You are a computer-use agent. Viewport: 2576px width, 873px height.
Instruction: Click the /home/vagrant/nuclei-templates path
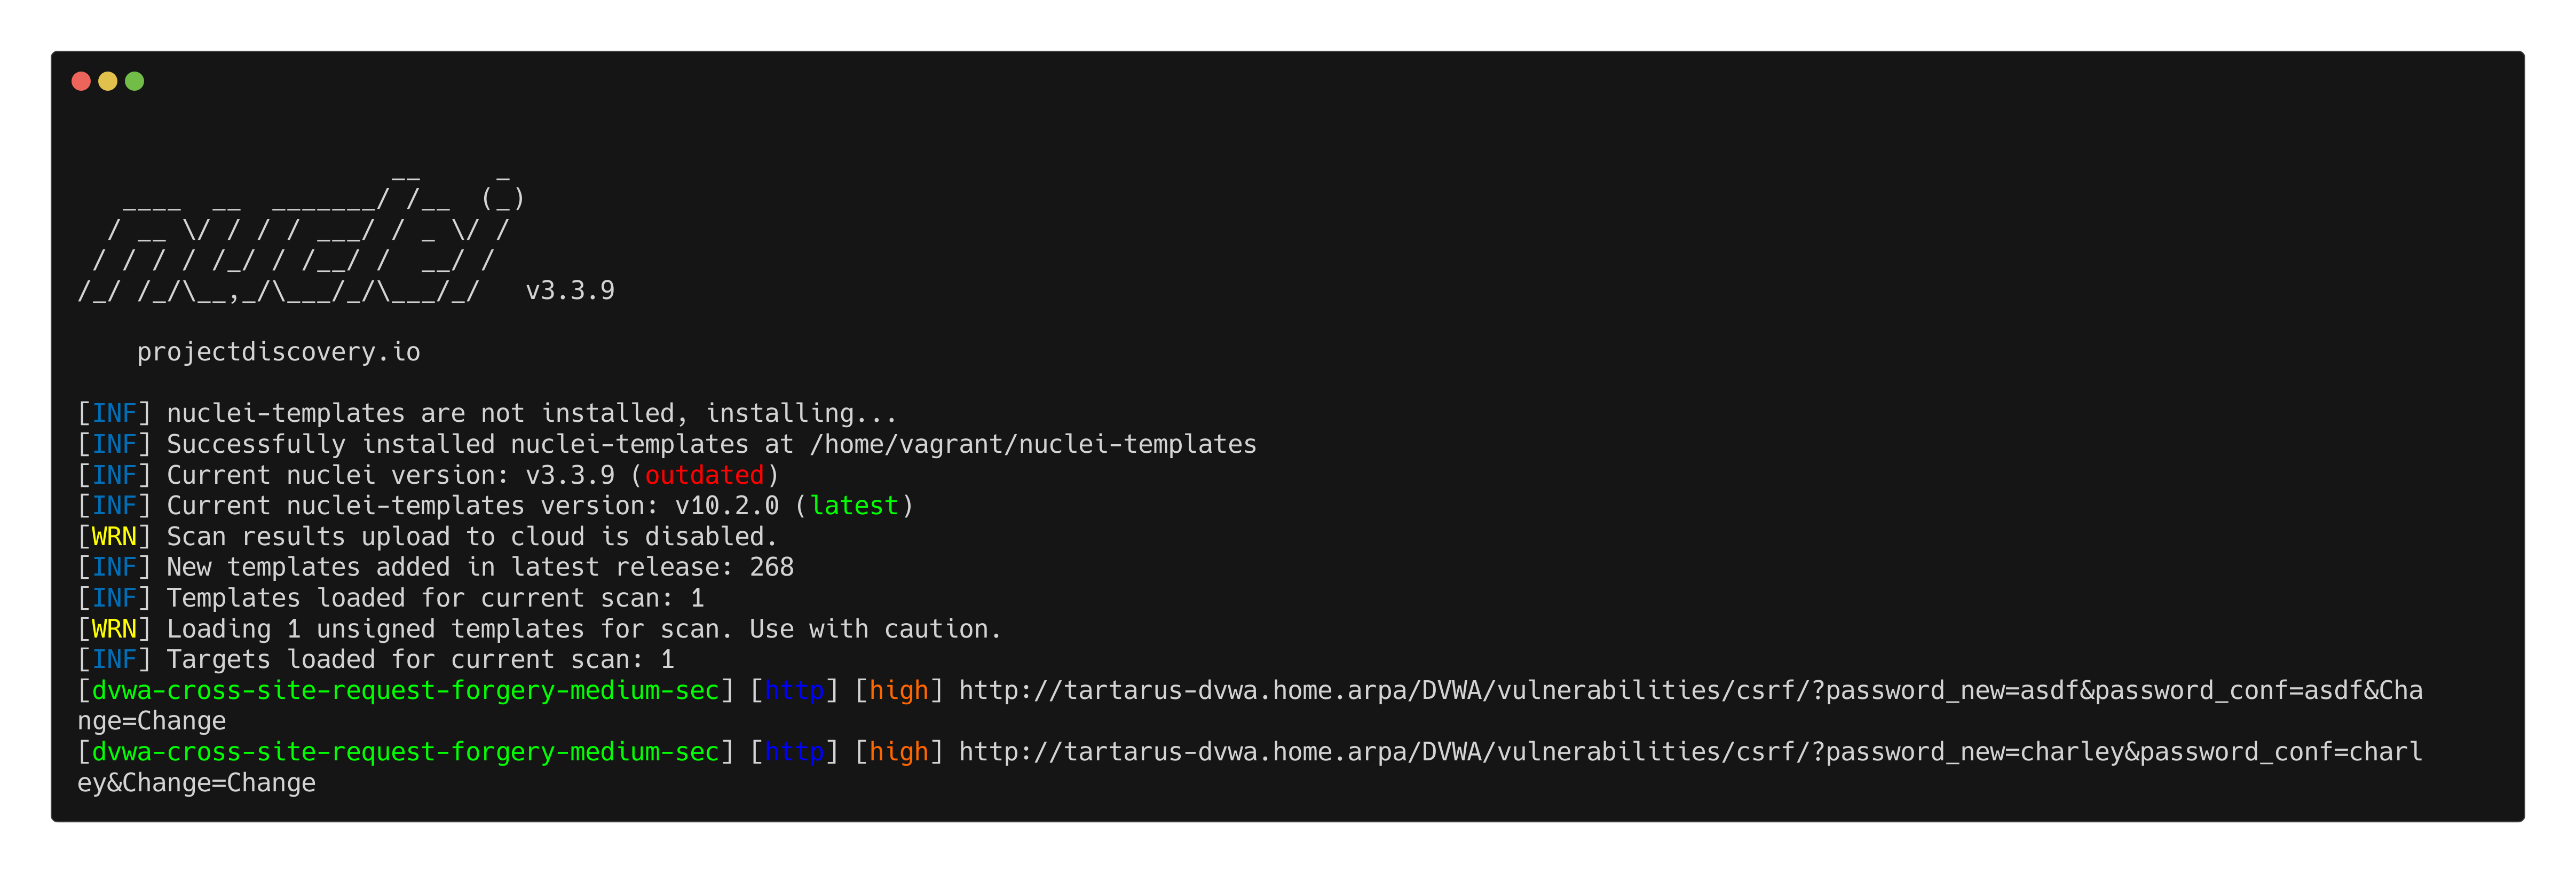click(x=1033, y=444)
